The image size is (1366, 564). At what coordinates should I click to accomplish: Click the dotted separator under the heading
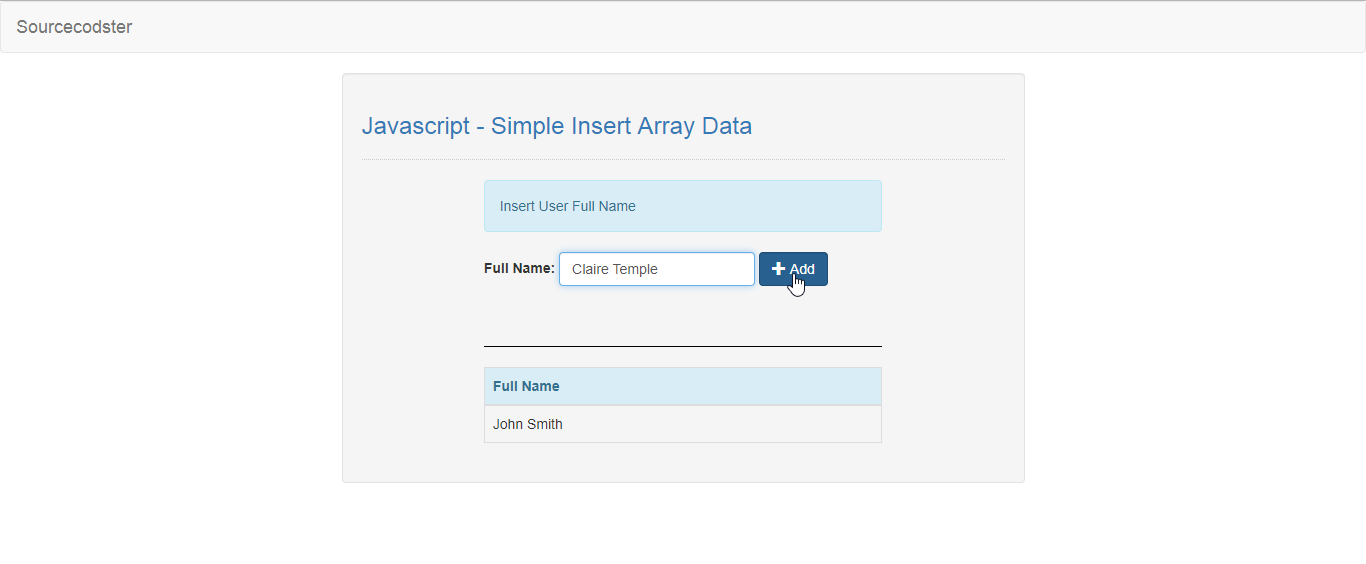pos(682,159)
